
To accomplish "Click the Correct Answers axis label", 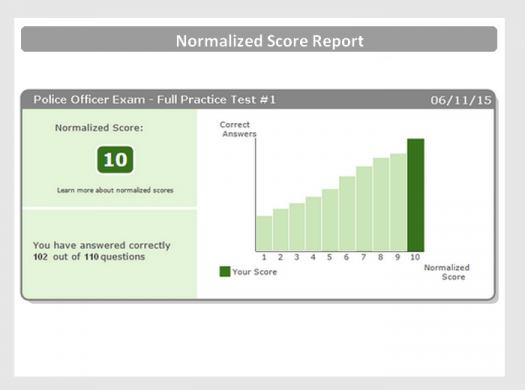I will 237,129.
